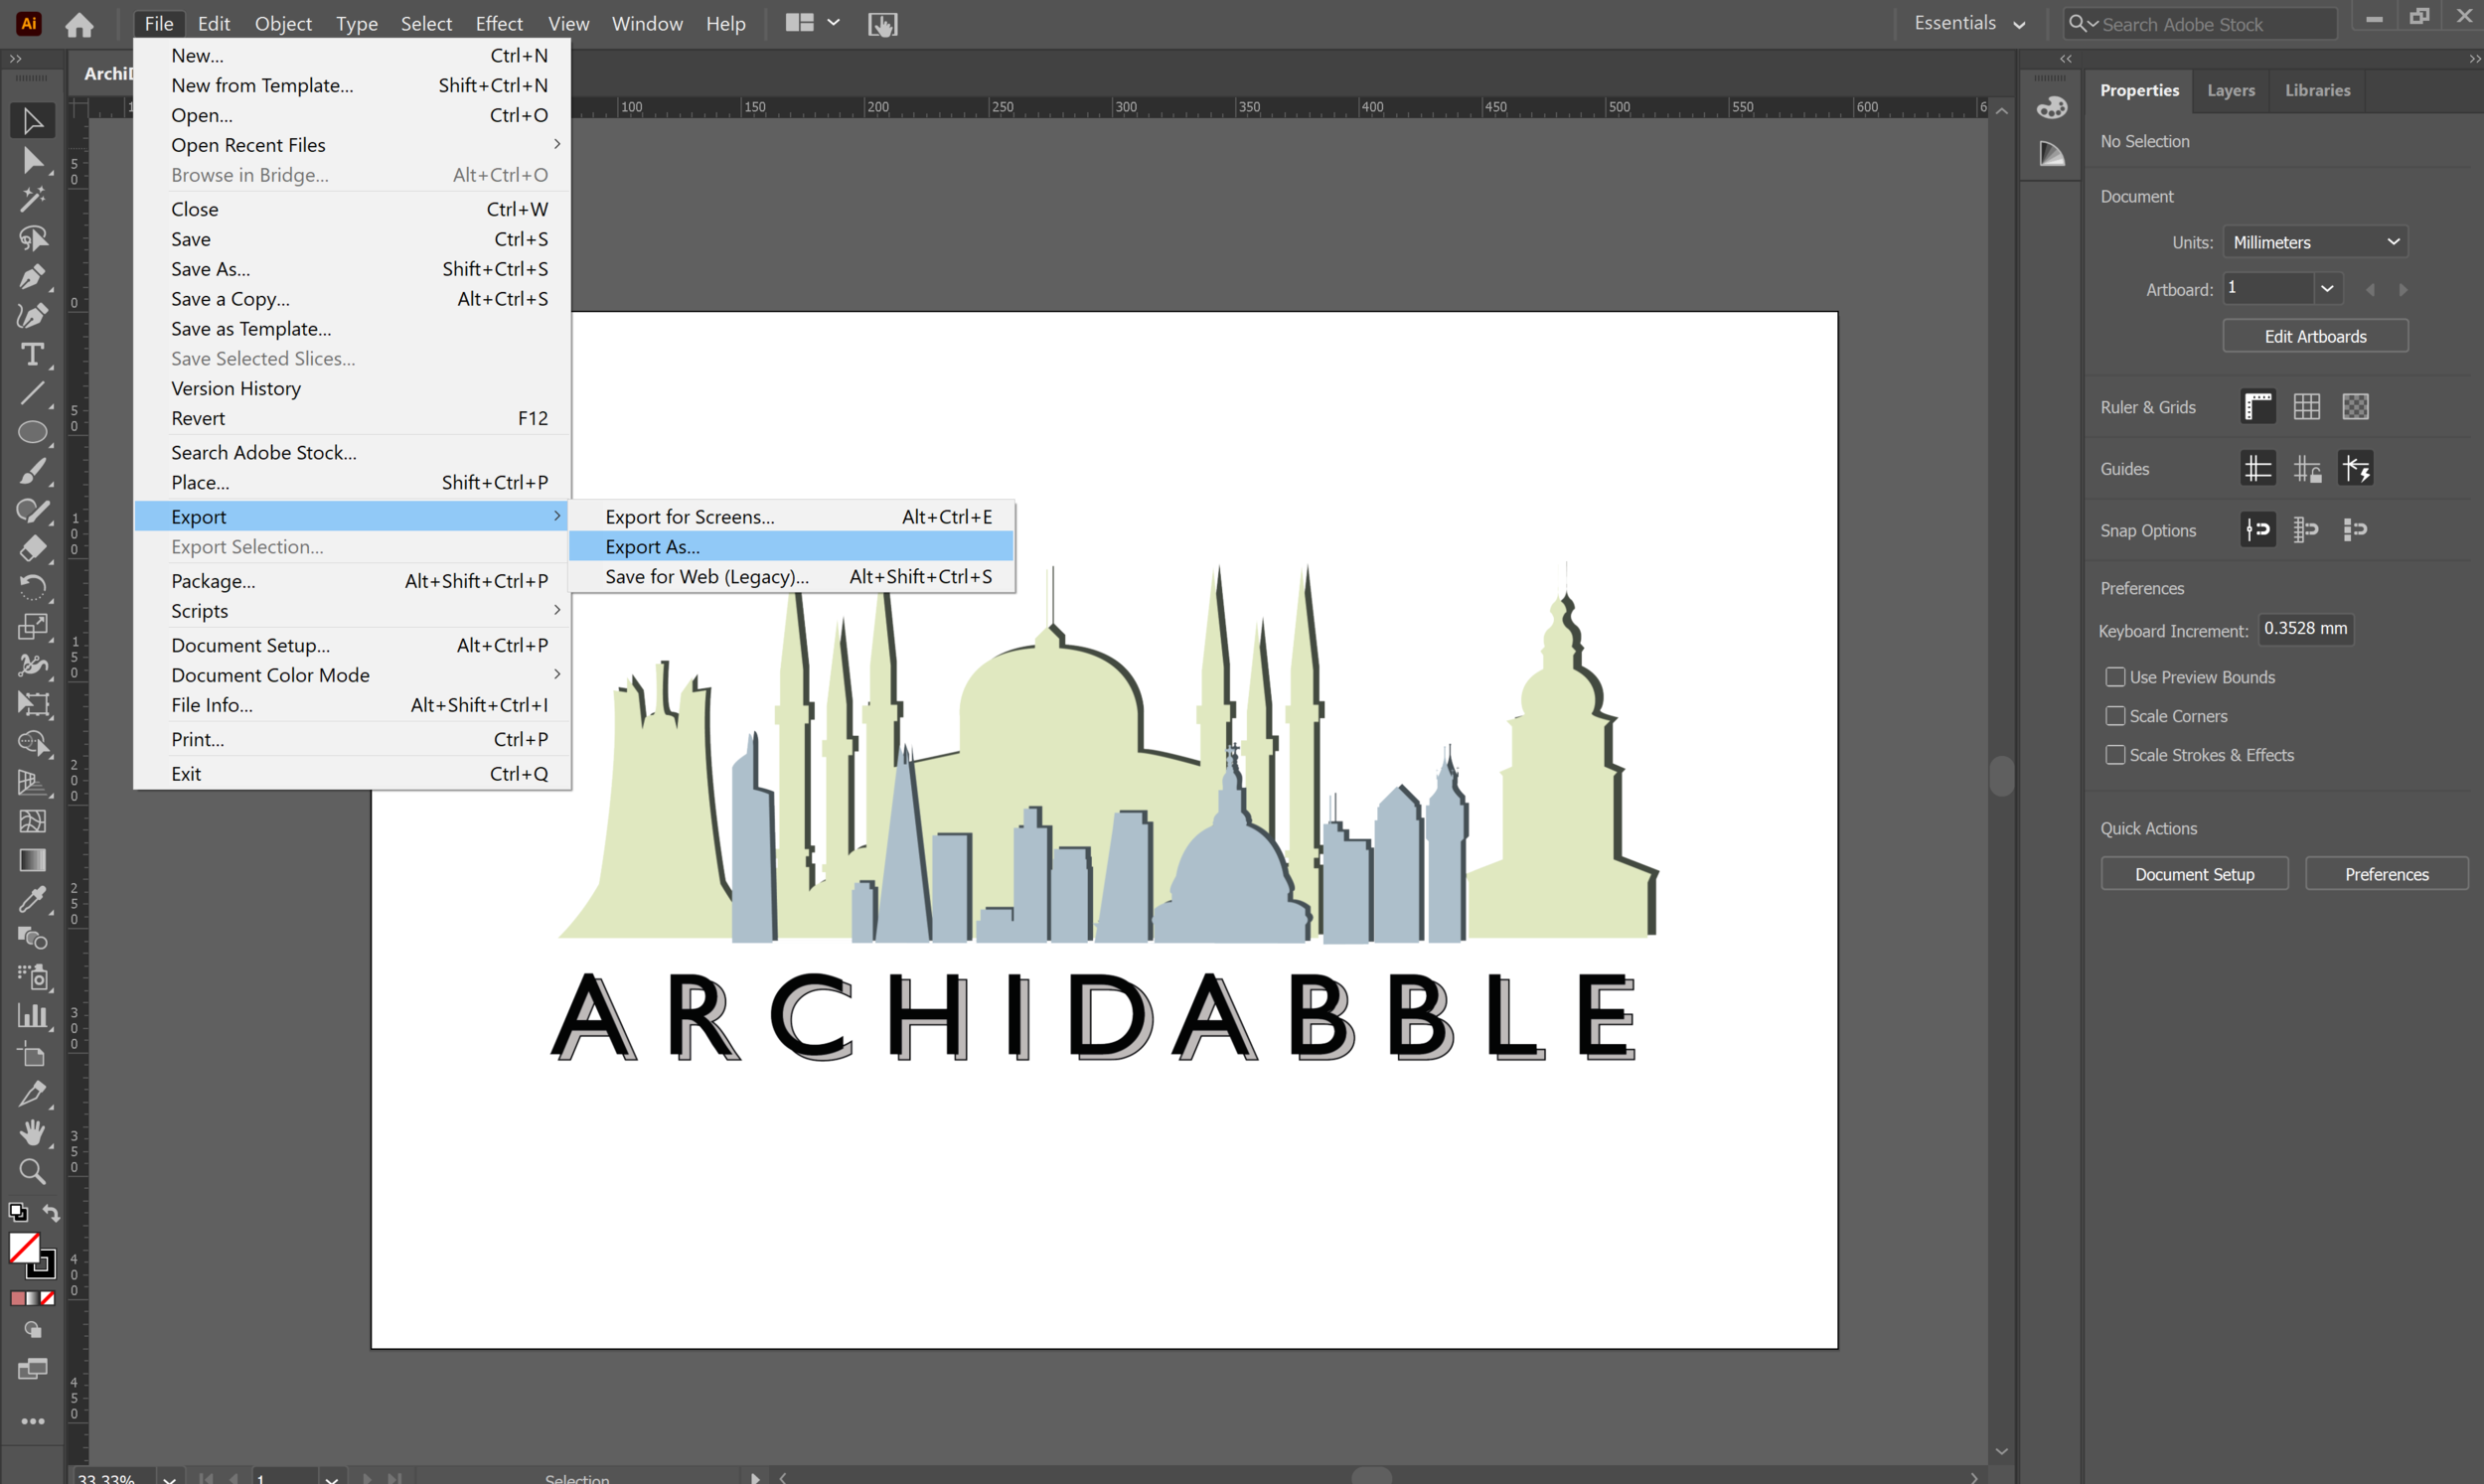This screenshot has height=1484, width=2484.
Task: Choose Export As... from submenu
Action: [791, 547]
